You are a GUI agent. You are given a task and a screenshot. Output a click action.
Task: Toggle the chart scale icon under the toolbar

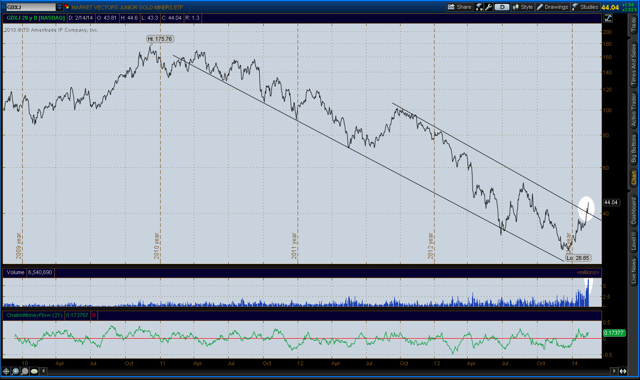608,18
